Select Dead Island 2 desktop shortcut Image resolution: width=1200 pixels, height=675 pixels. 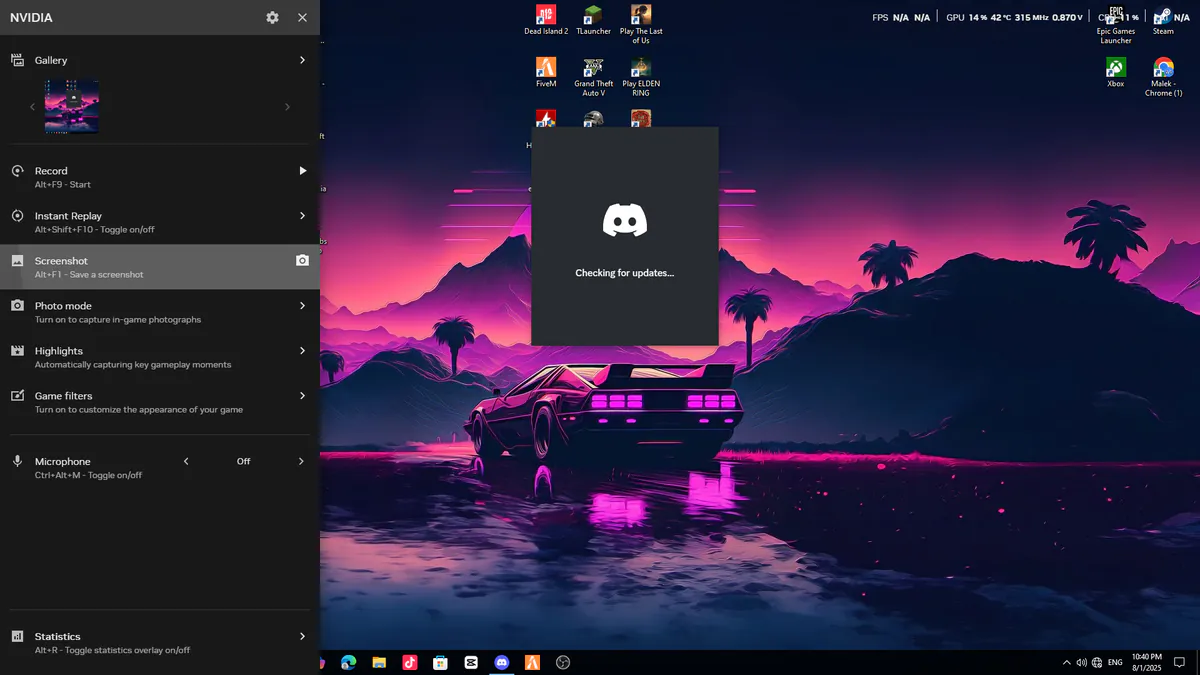[x=546, y=20]
